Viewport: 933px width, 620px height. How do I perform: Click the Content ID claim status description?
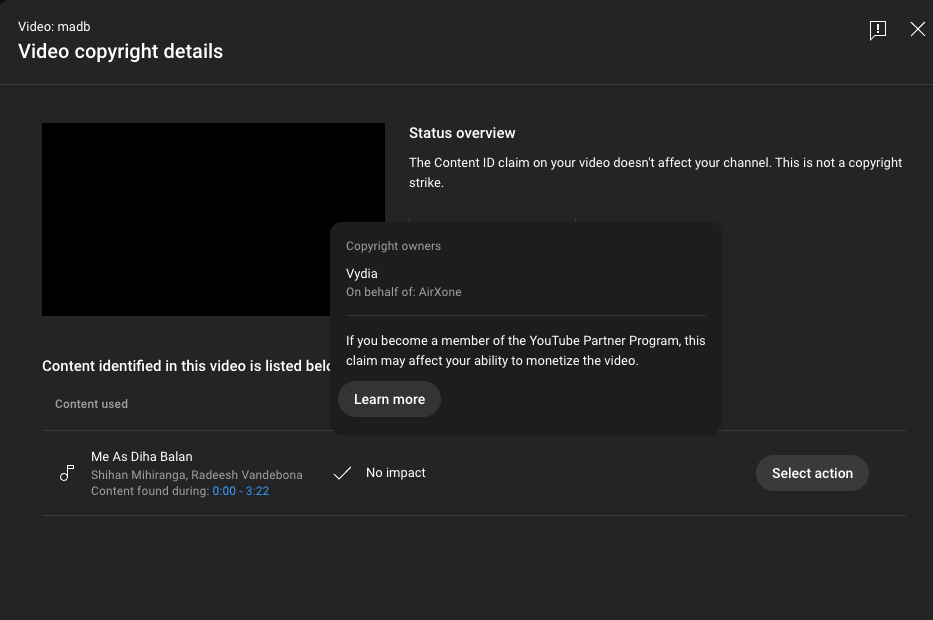655,172
